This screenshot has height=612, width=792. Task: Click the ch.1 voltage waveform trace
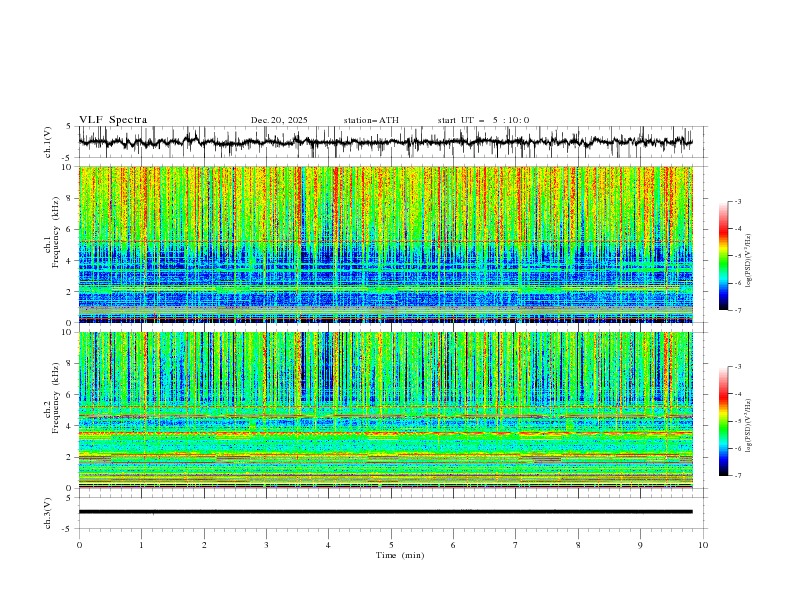385,142
